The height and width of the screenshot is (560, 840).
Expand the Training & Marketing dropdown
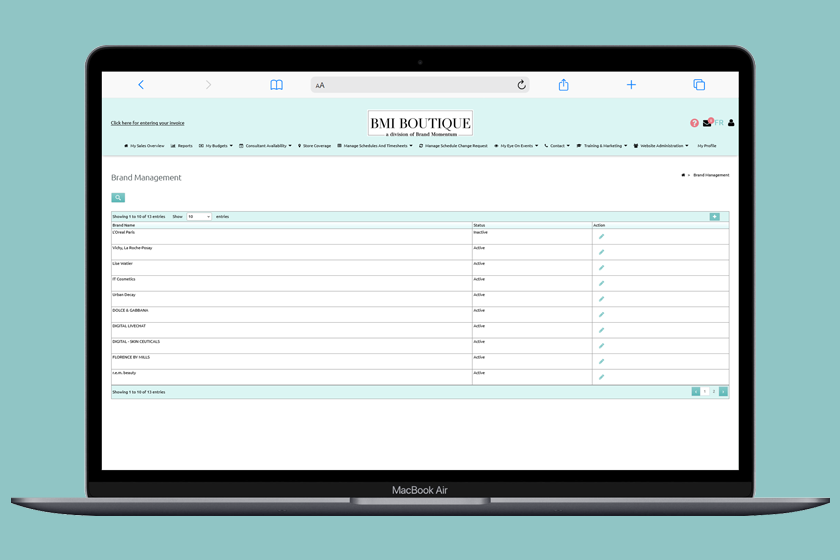coord(602,146)
